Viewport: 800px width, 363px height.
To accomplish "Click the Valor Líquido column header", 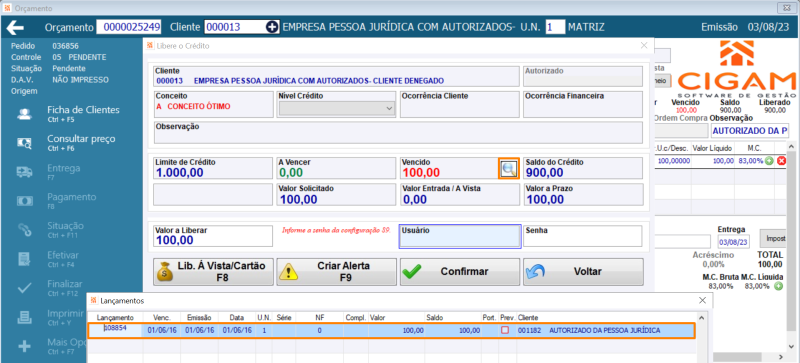I will pos(712,148).
